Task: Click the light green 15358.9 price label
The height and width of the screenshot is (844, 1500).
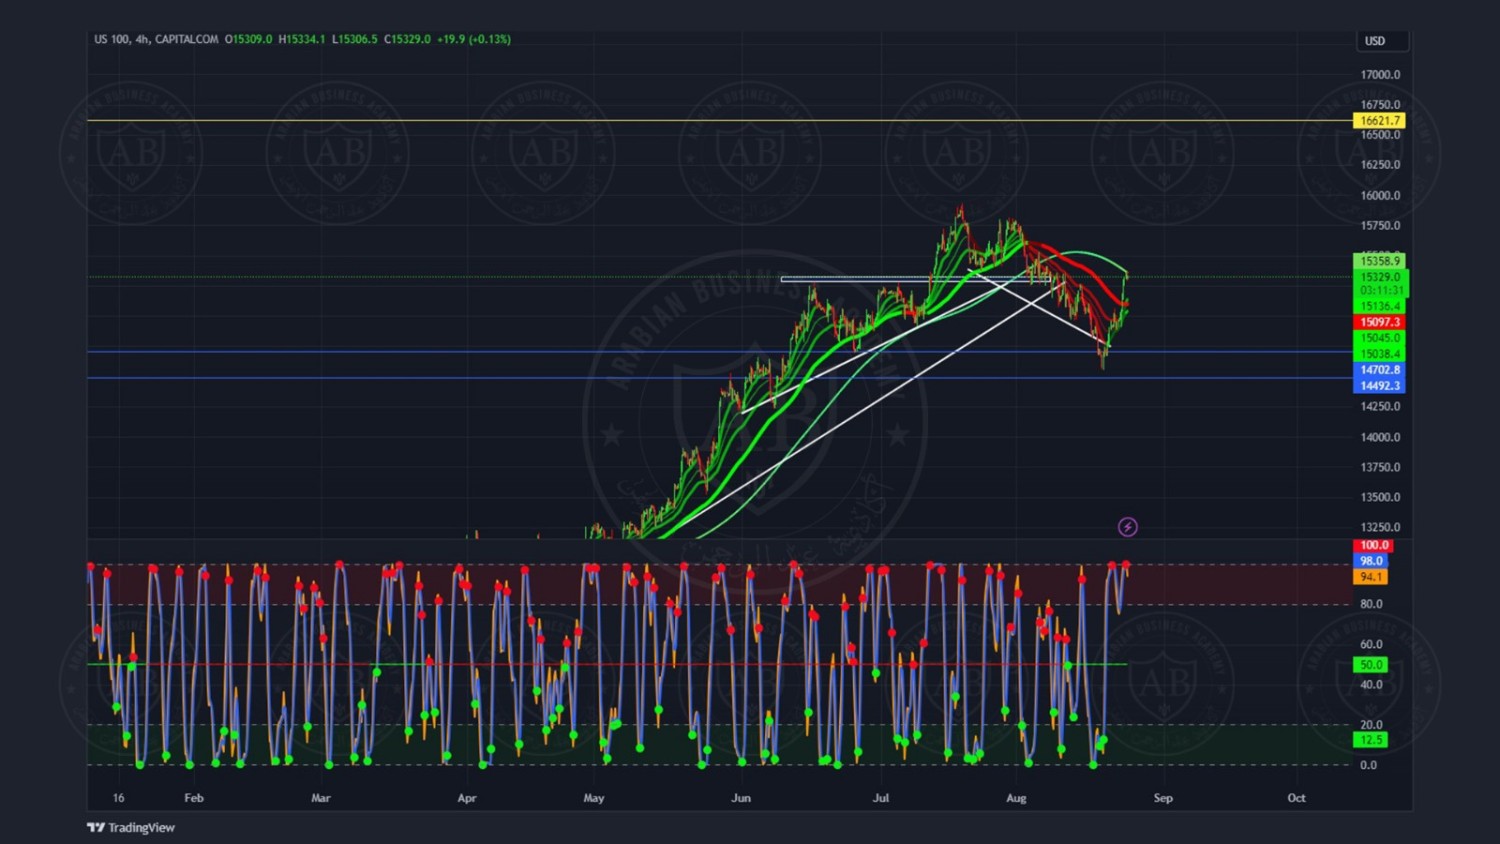Action: coord(1379,261)
